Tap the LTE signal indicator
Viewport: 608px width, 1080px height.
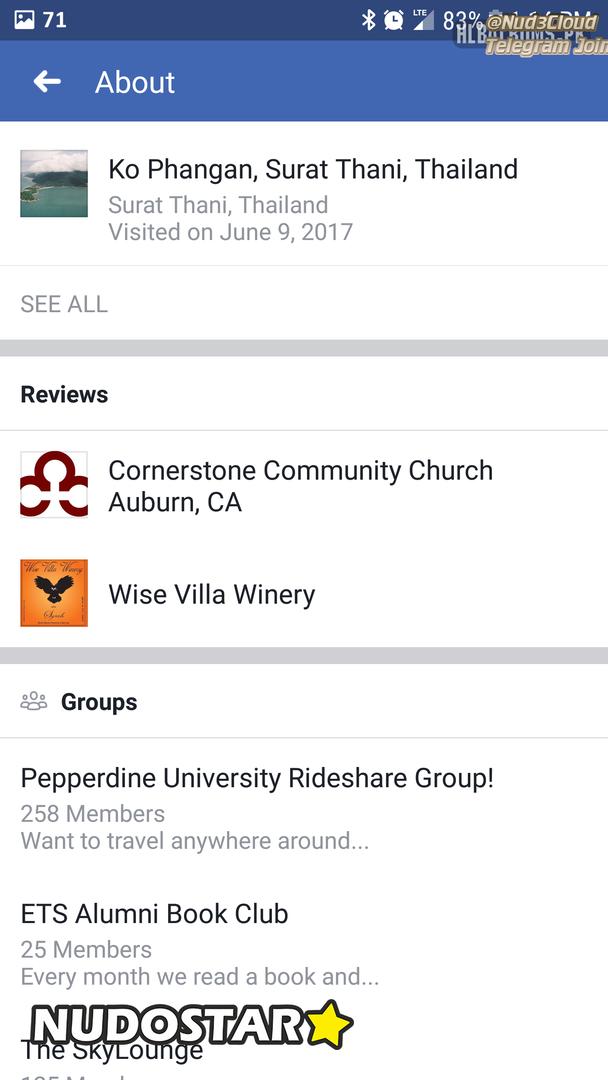pyautogui.click(x=422, y=19)
